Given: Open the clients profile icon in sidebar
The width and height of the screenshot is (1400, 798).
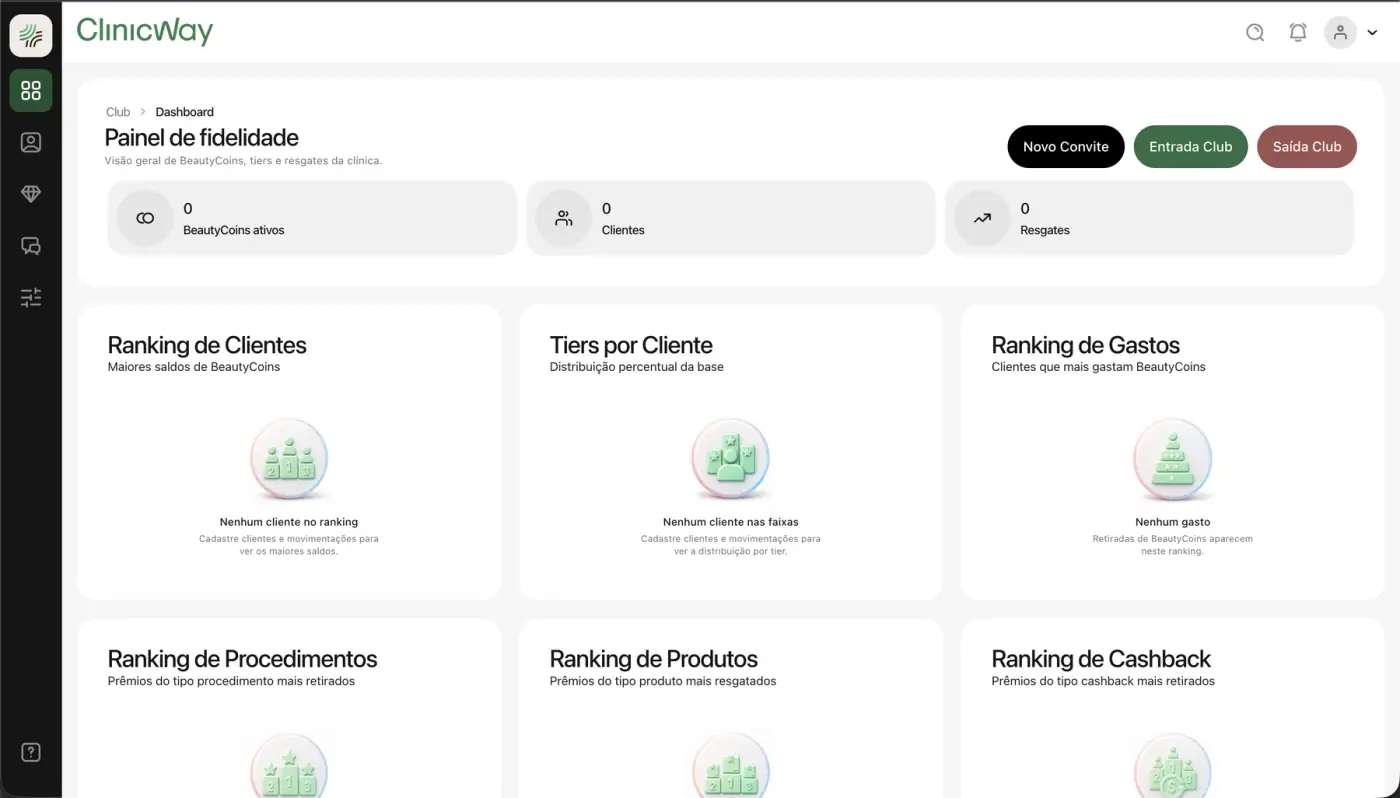Looking at the screenshot, I should [x=31, y=143].
